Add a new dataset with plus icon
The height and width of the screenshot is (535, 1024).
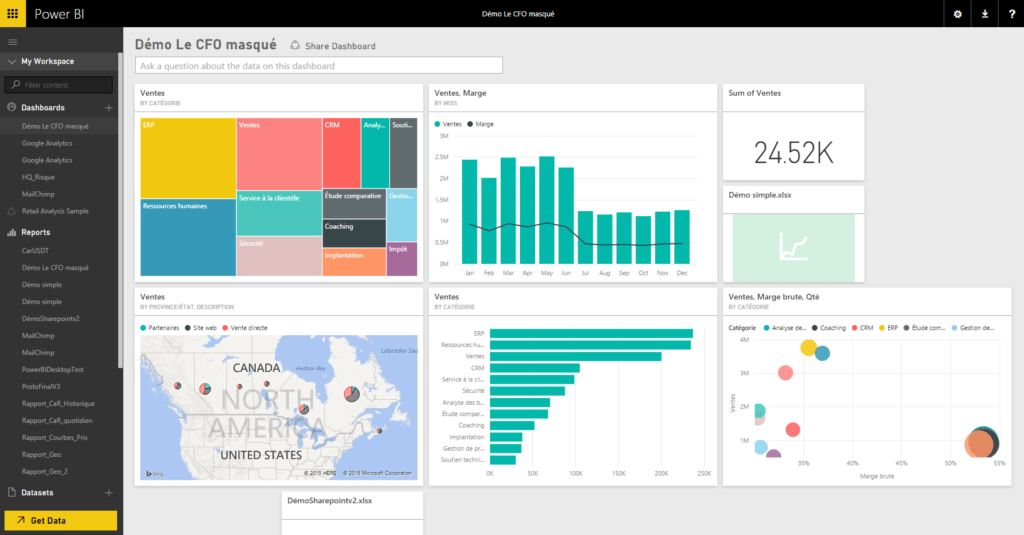click(x=109, y=492)
